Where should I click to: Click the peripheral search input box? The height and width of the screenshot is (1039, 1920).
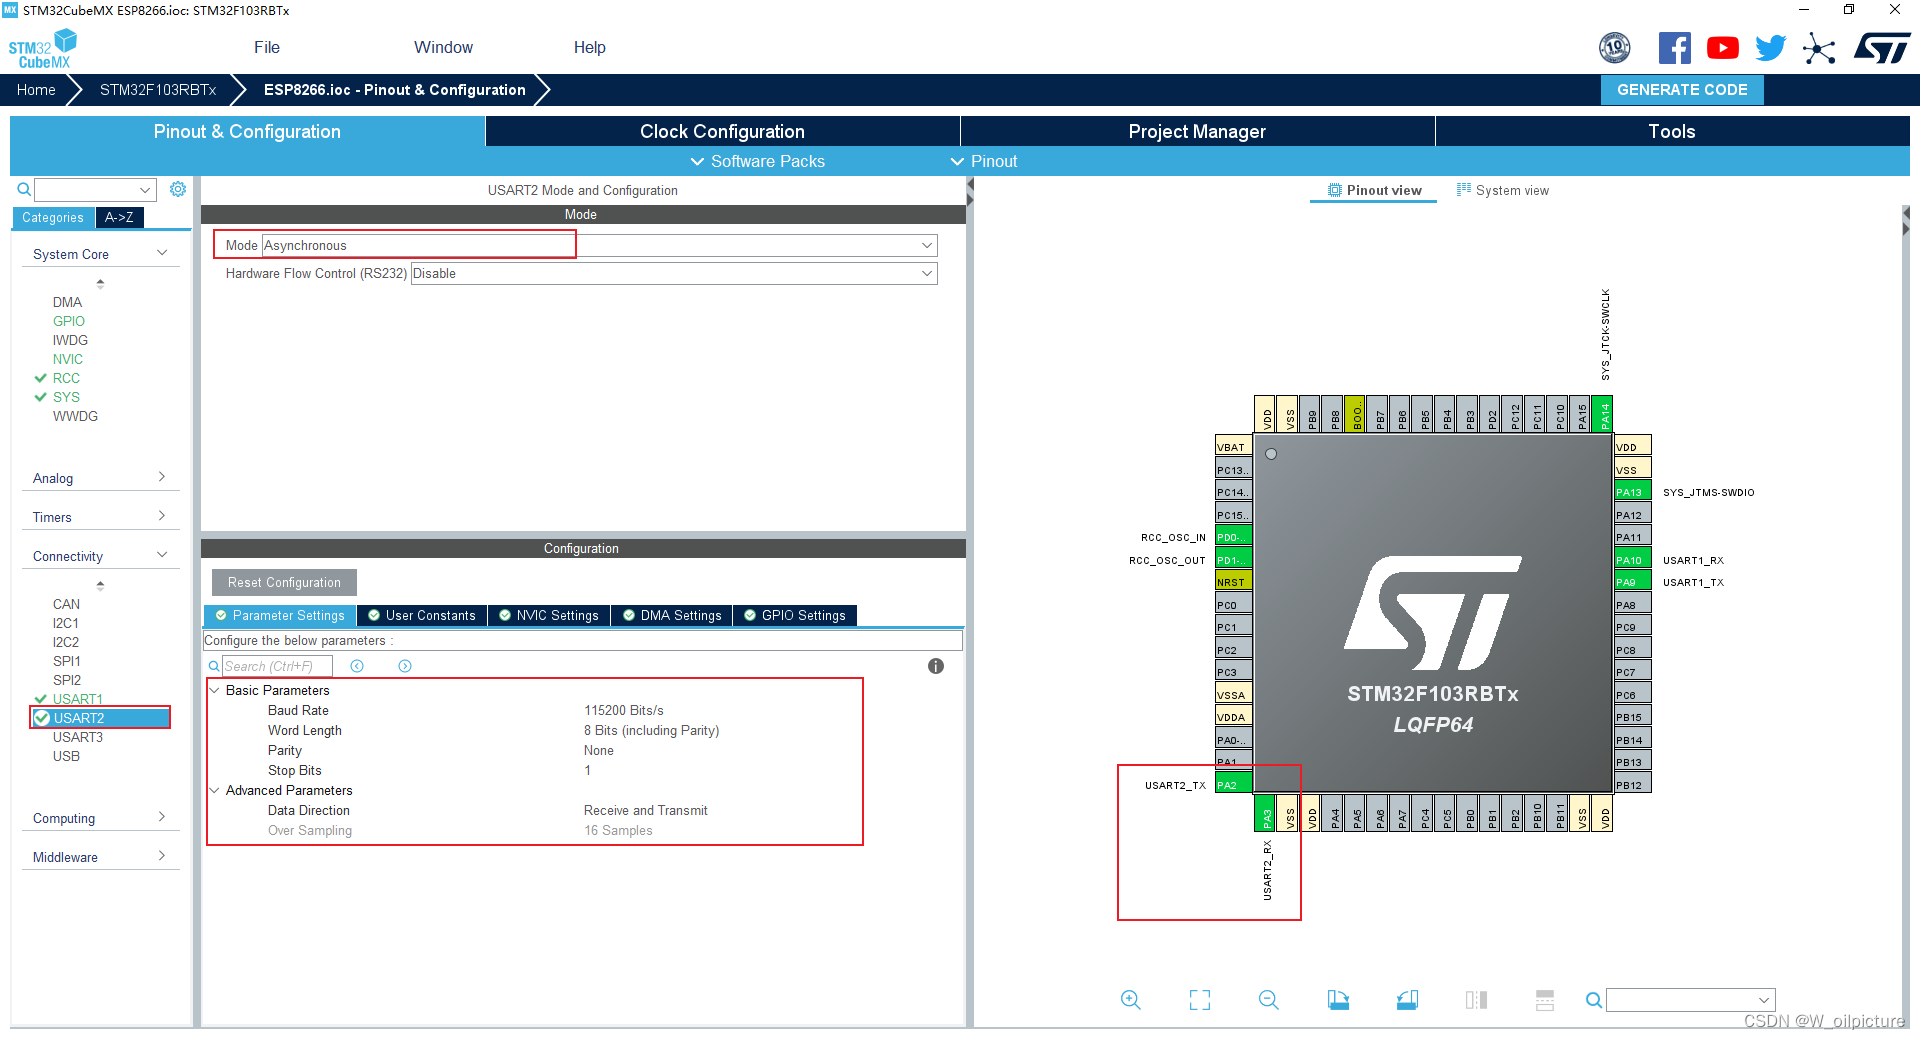(x=95, y=189)
